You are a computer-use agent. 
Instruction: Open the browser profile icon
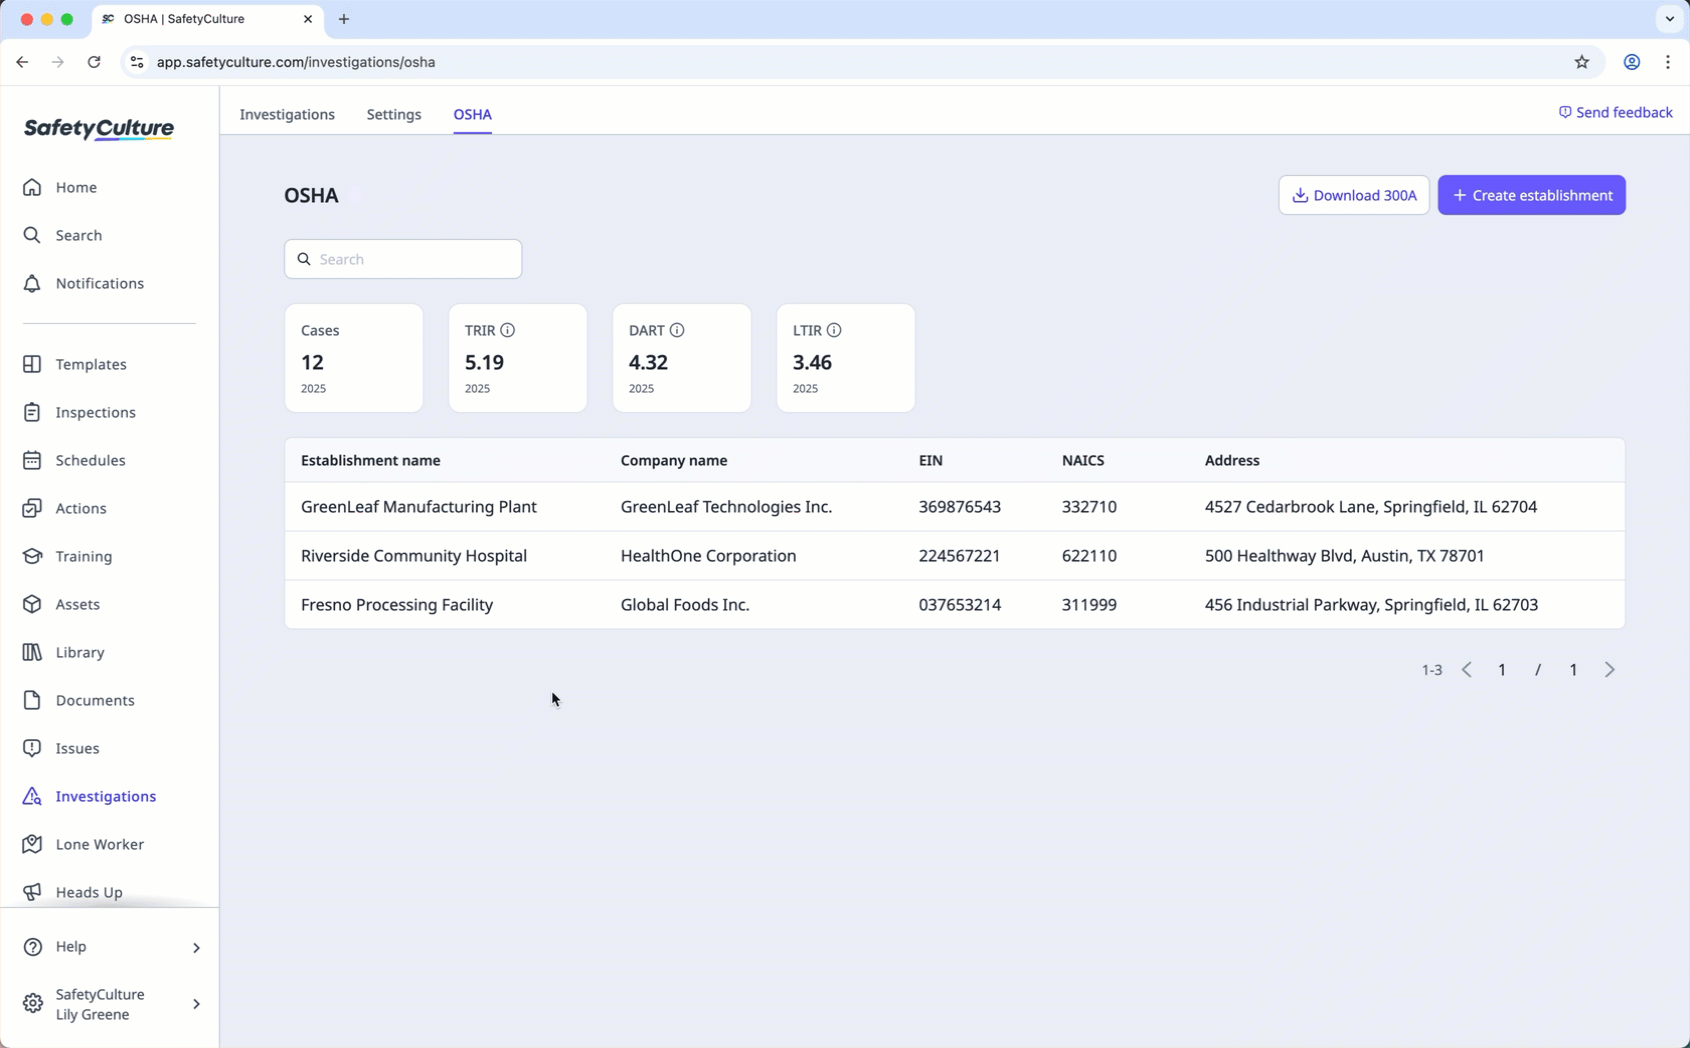pos(1632,62)
